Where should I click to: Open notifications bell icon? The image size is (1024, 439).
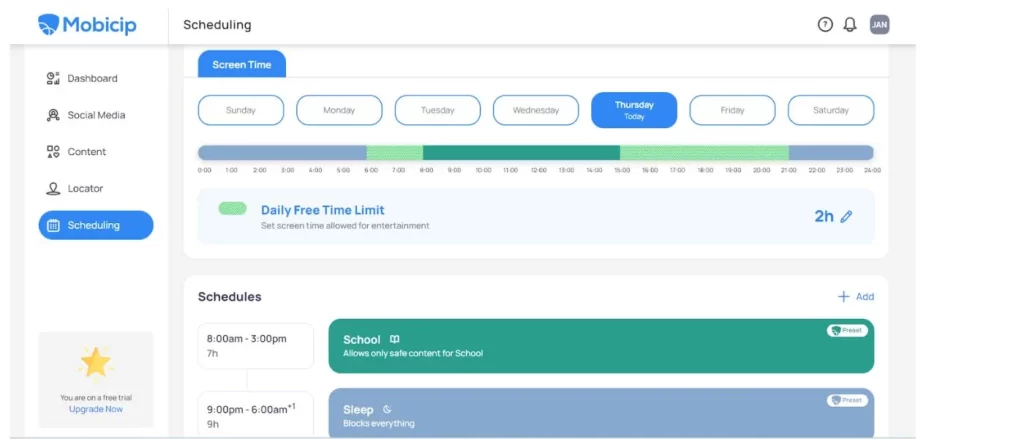[851, 25]
